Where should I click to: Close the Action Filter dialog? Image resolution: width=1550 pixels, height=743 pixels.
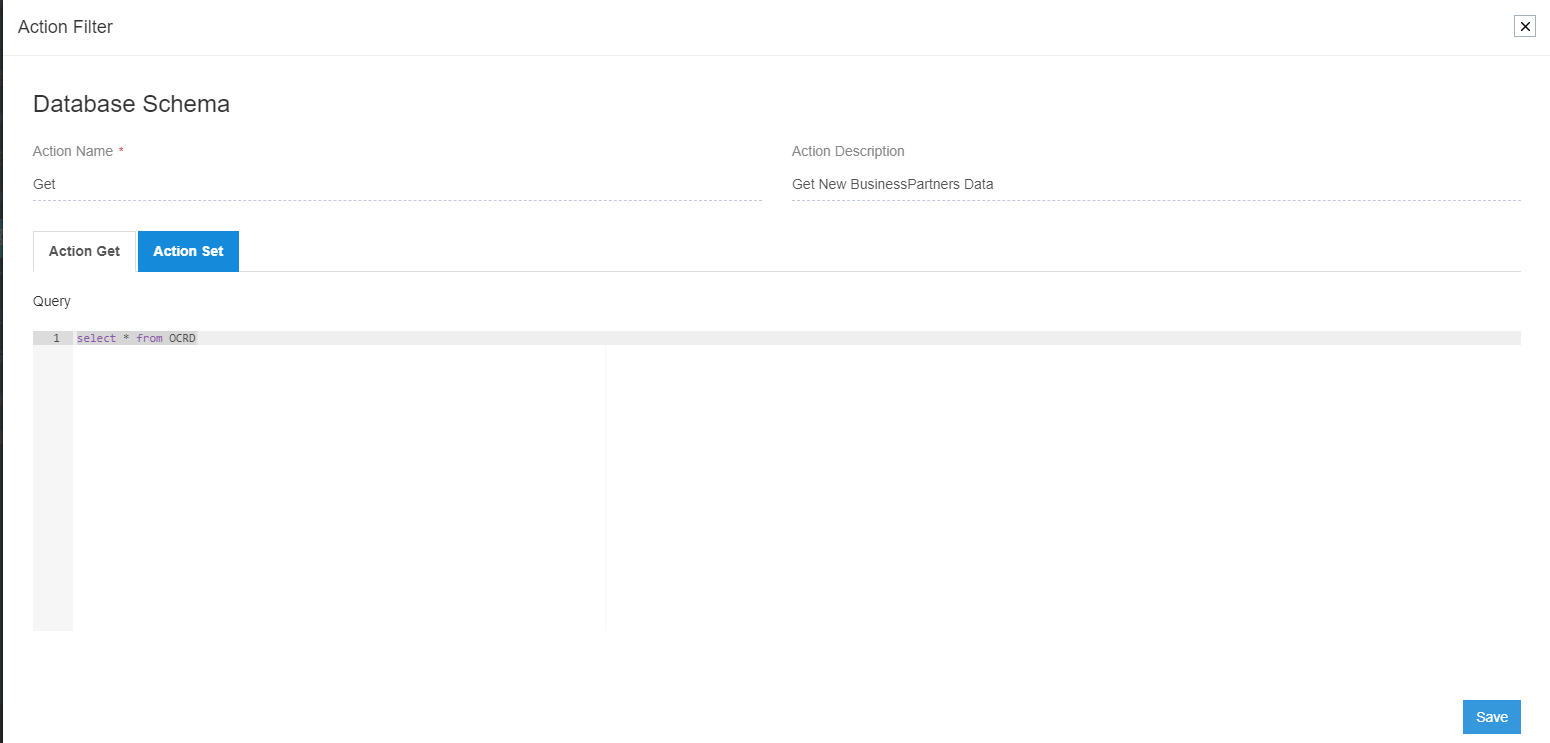[1525, 26]
